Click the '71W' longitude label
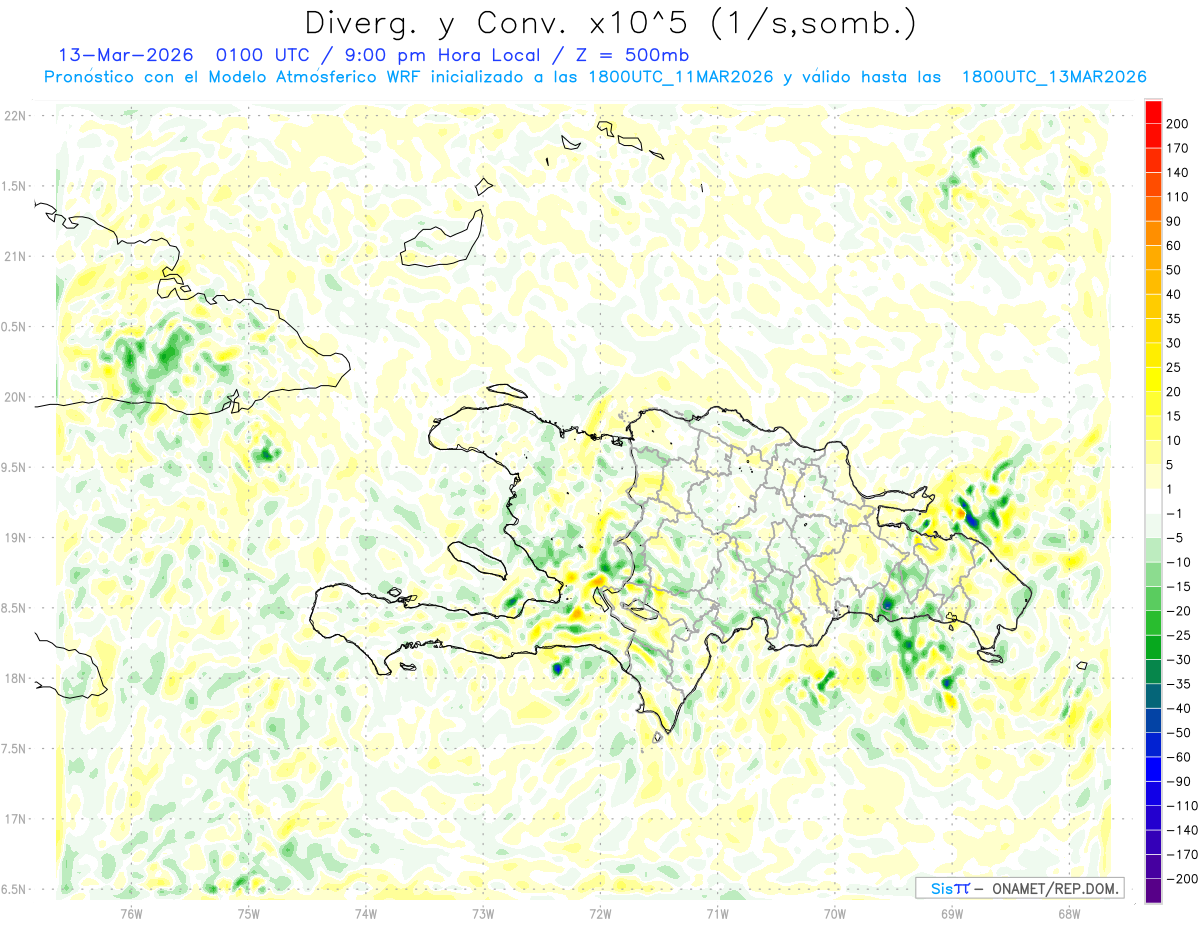This screenshot has height=927, width=1200. (717, 915)
